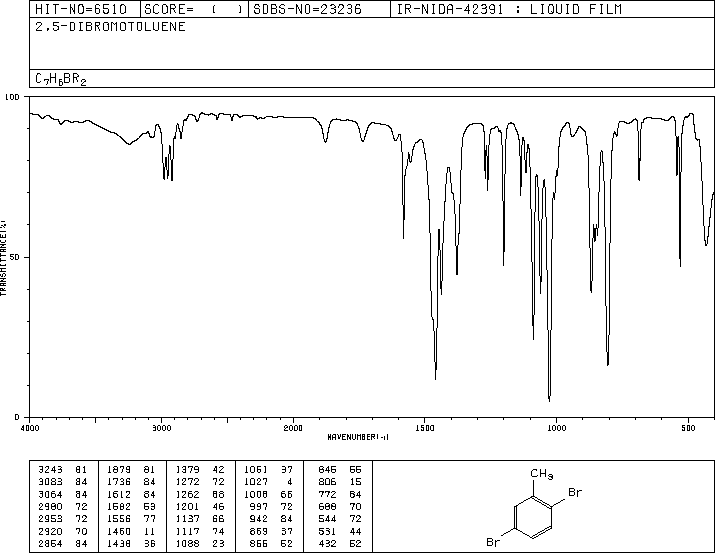Select the 1137 peak table entry

(x=200, y=519)
